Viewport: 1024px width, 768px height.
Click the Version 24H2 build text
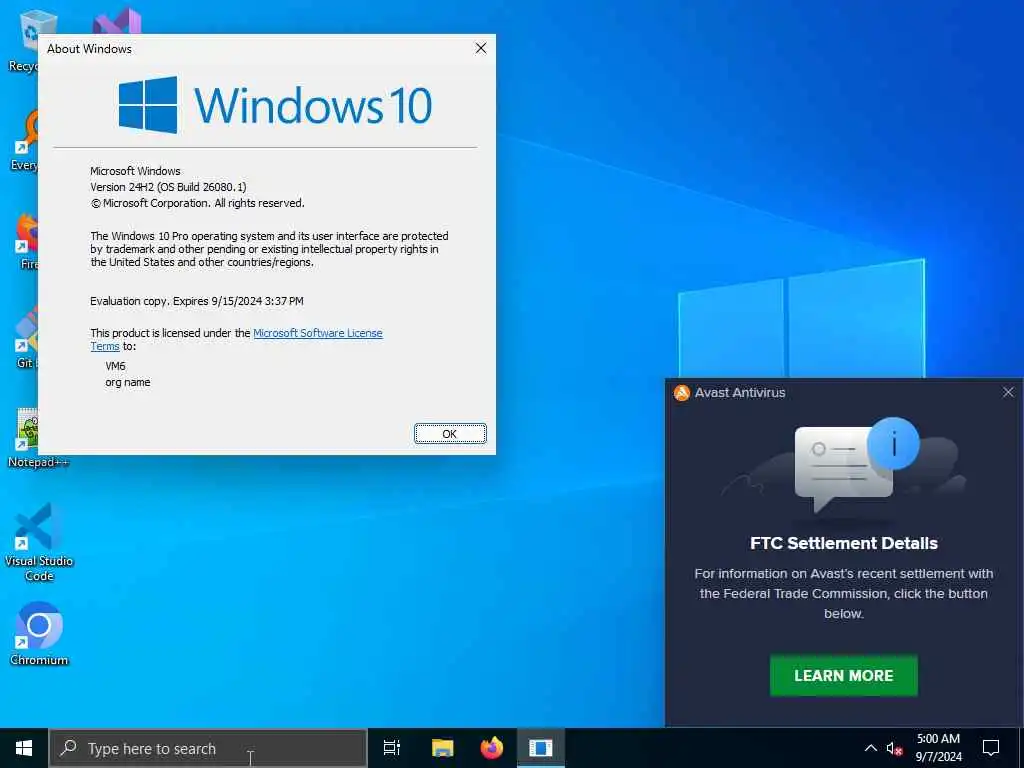(x=168, y=187)
